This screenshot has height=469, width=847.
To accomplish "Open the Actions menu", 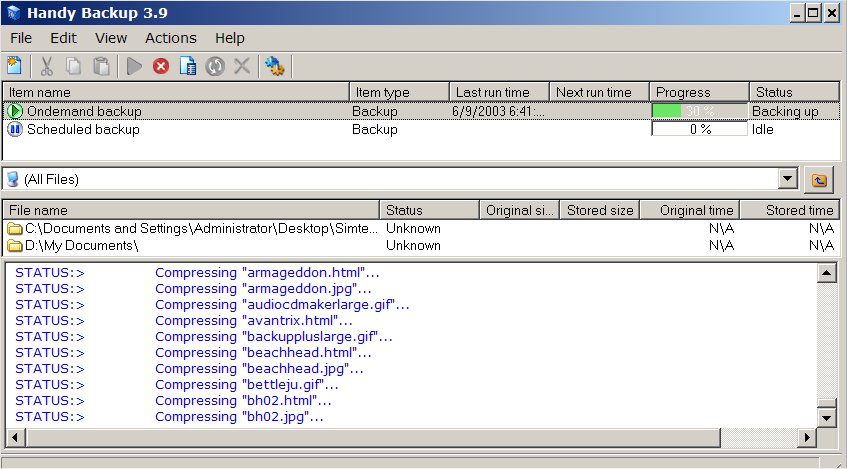I will 171,38.
